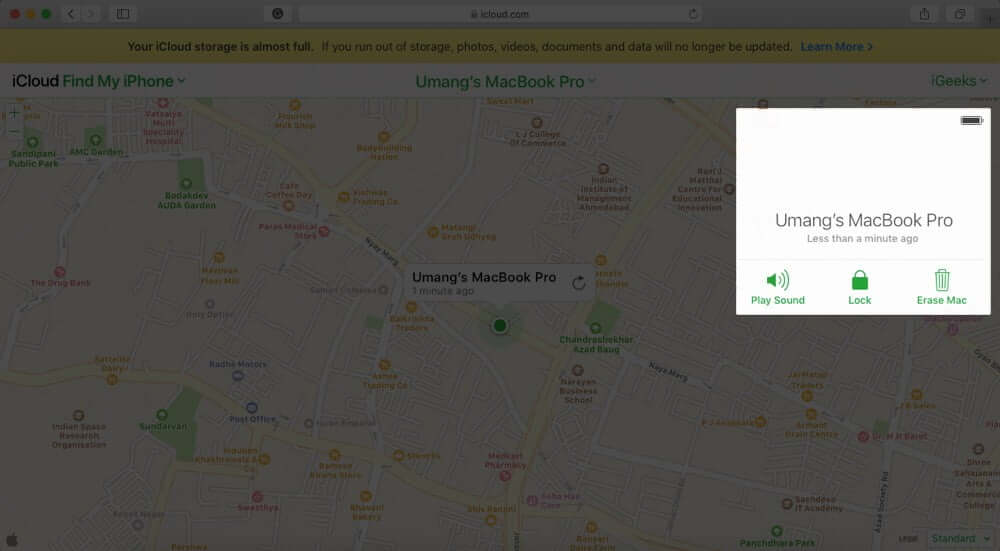Click Umang's MacBook Pro panel title
The width and height of the screenshot is (1000, 551).
864,220
